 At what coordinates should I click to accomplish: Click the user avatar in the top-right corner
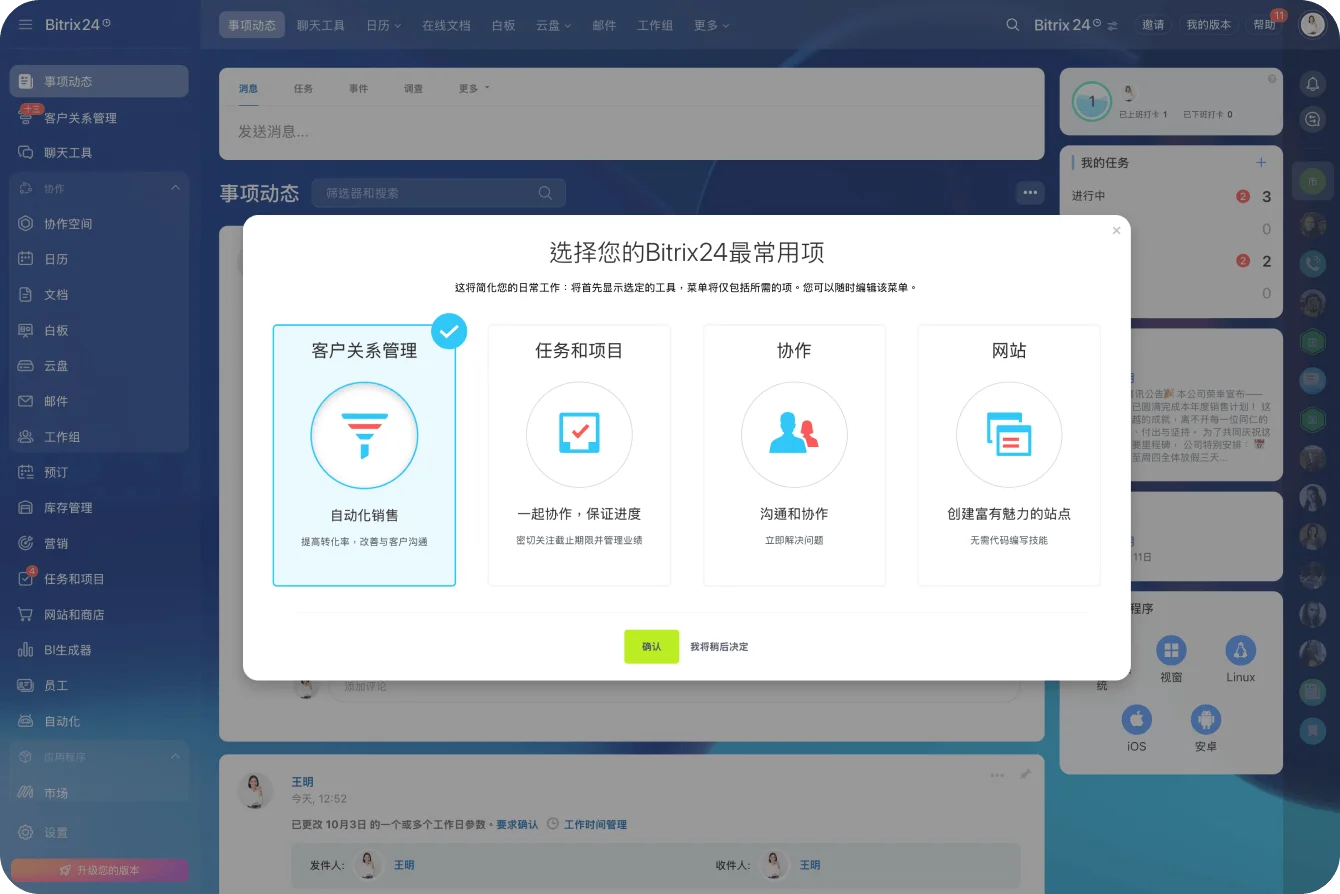[x=1312, y=25]
